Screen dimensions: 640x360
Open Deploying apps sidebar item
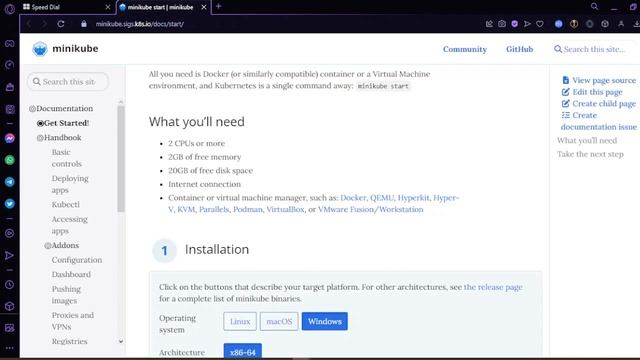pos(70,184)
